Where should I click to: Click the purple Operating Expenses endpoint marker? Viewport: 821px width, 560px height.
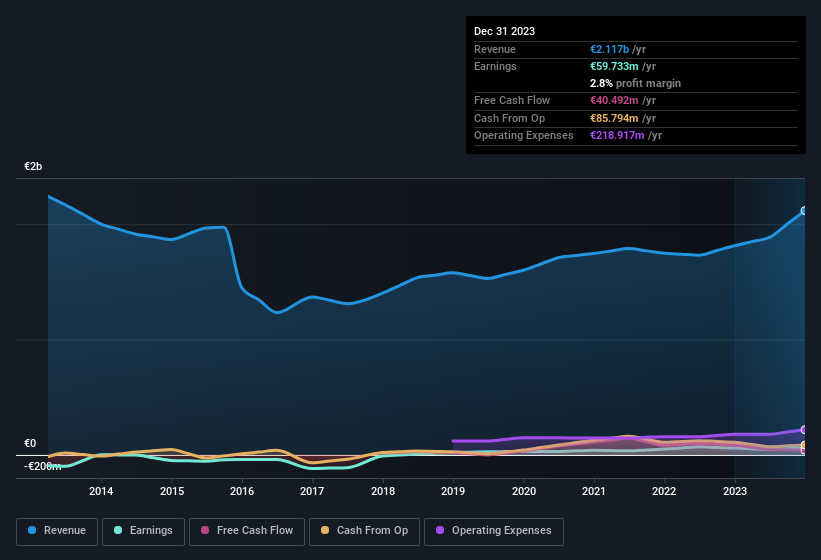[804, 430]
